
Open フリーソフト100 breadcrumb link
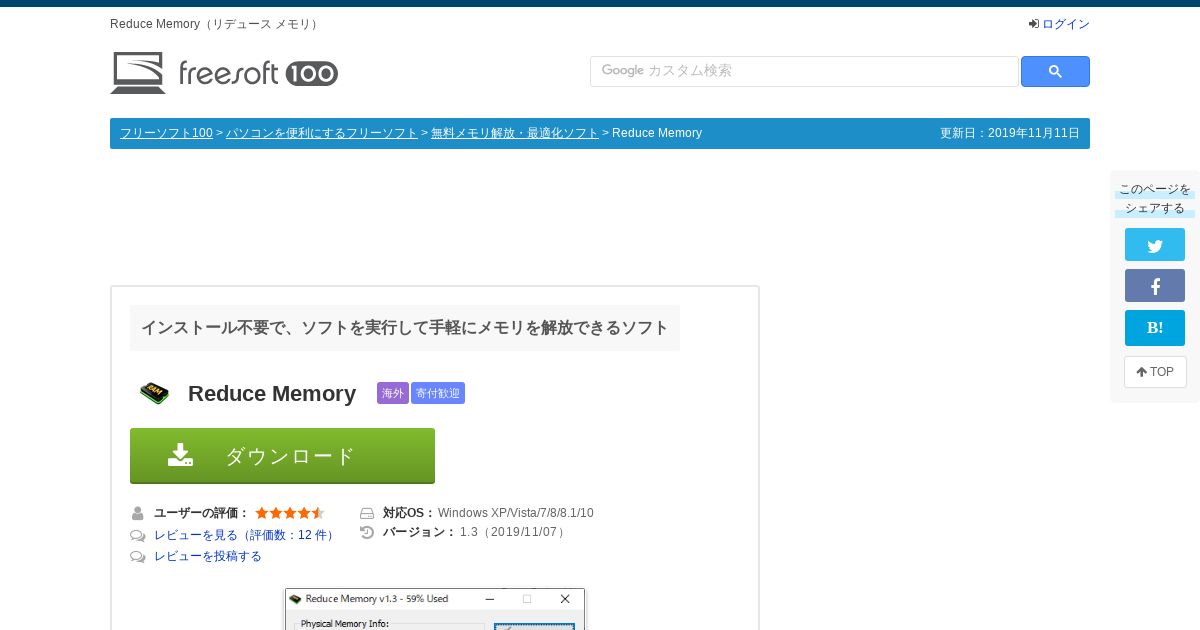[166, 133]
